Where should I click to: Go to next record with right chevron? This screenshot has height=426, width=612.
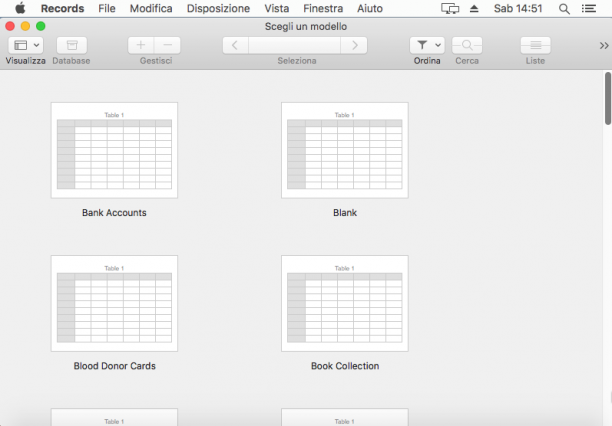click(354, 45)
